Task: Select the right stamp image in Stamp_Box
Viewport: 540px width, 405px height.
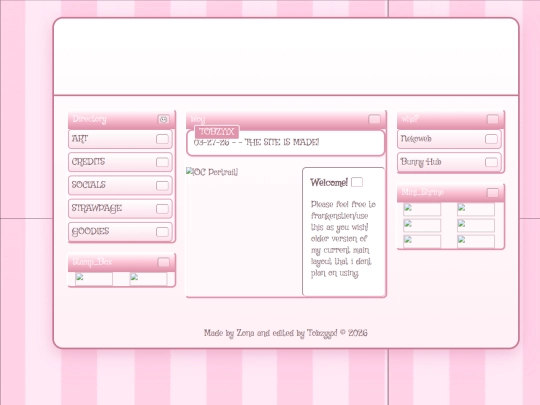Action: [x=148, y=279]
